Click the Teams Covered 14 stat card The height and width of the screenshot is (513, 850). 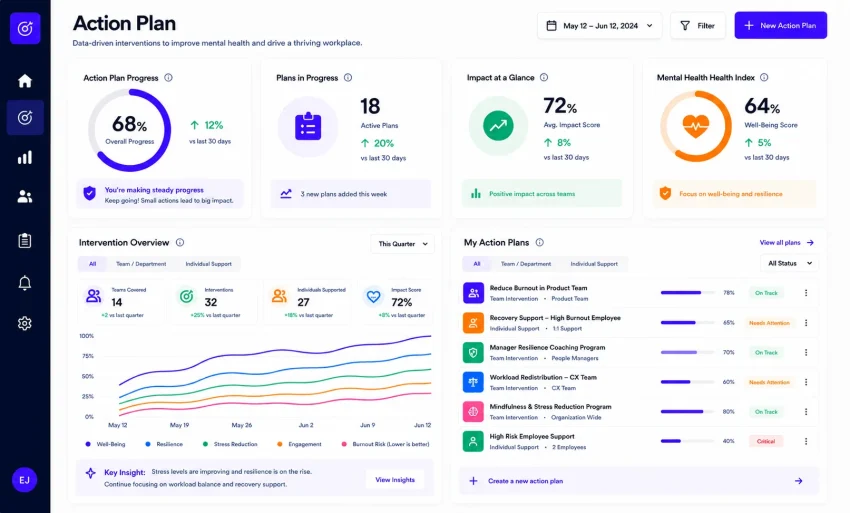(x=121, y=302)
